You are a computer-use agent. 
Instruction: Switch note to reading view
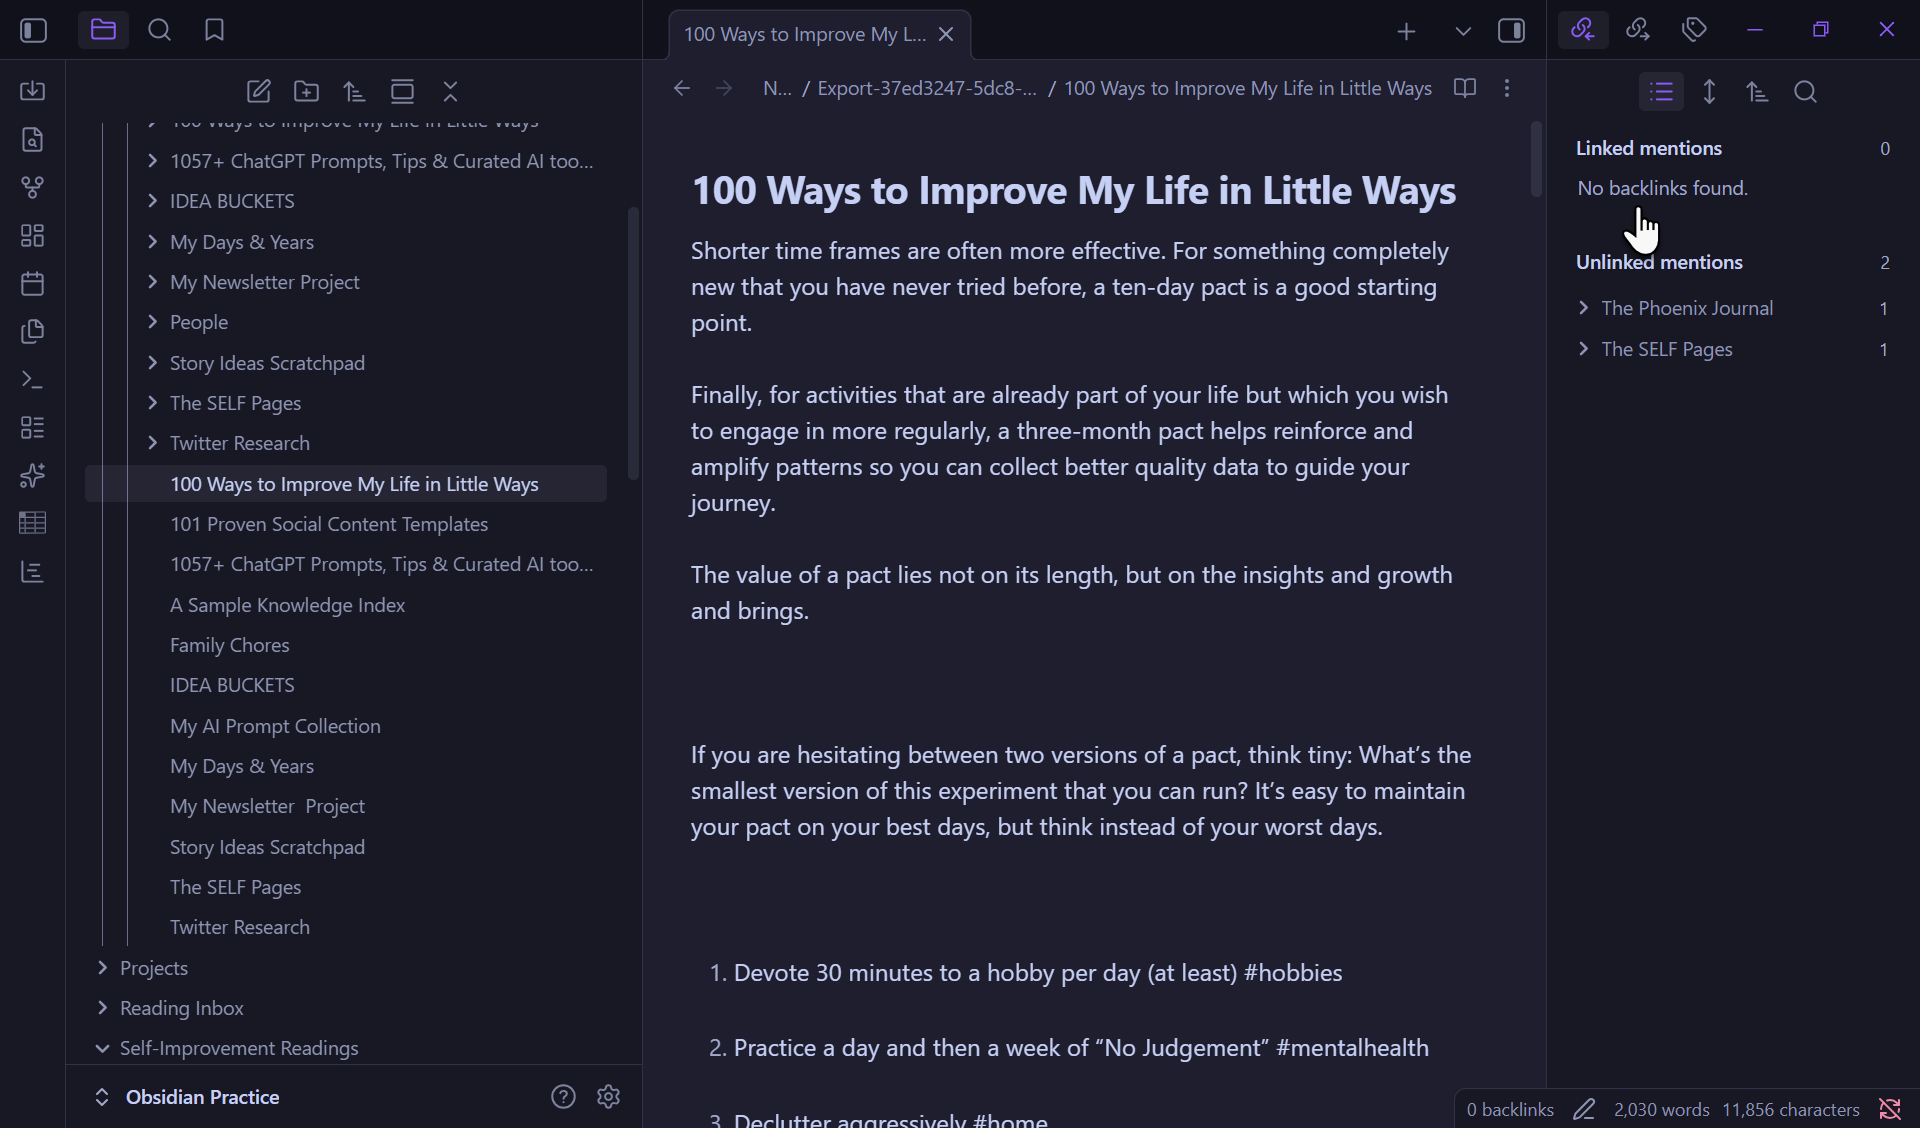pyautogui.click(x=1465, y=88)
